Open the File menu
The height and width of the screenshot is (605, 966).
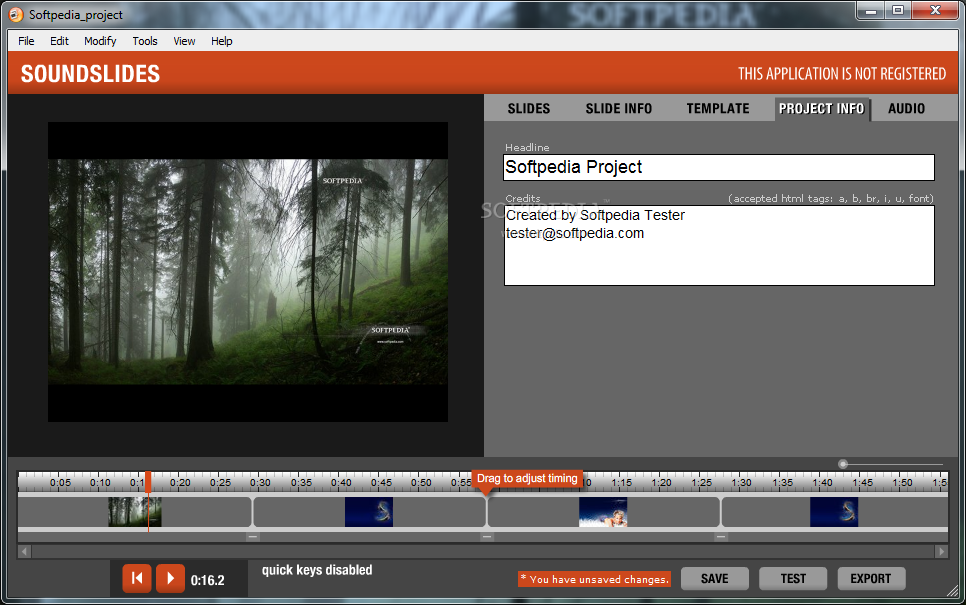tap(26, 41)
